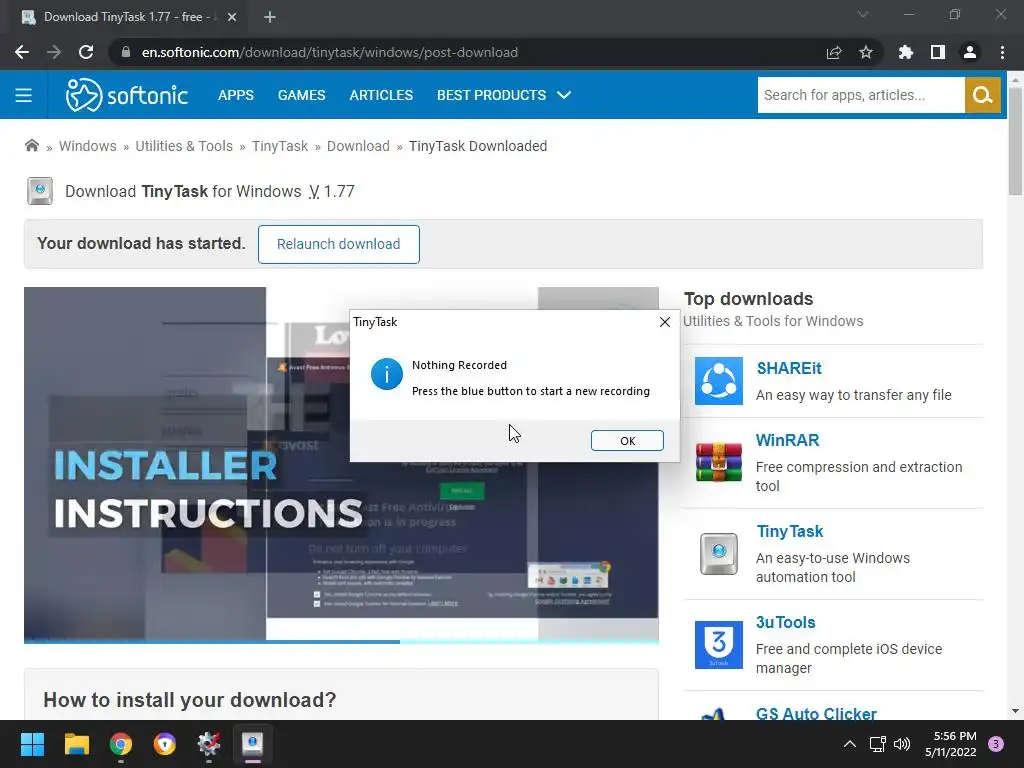Click OK in the TinyTask dialog
This screenshot has height=768, width=1024.
point(627,441)
